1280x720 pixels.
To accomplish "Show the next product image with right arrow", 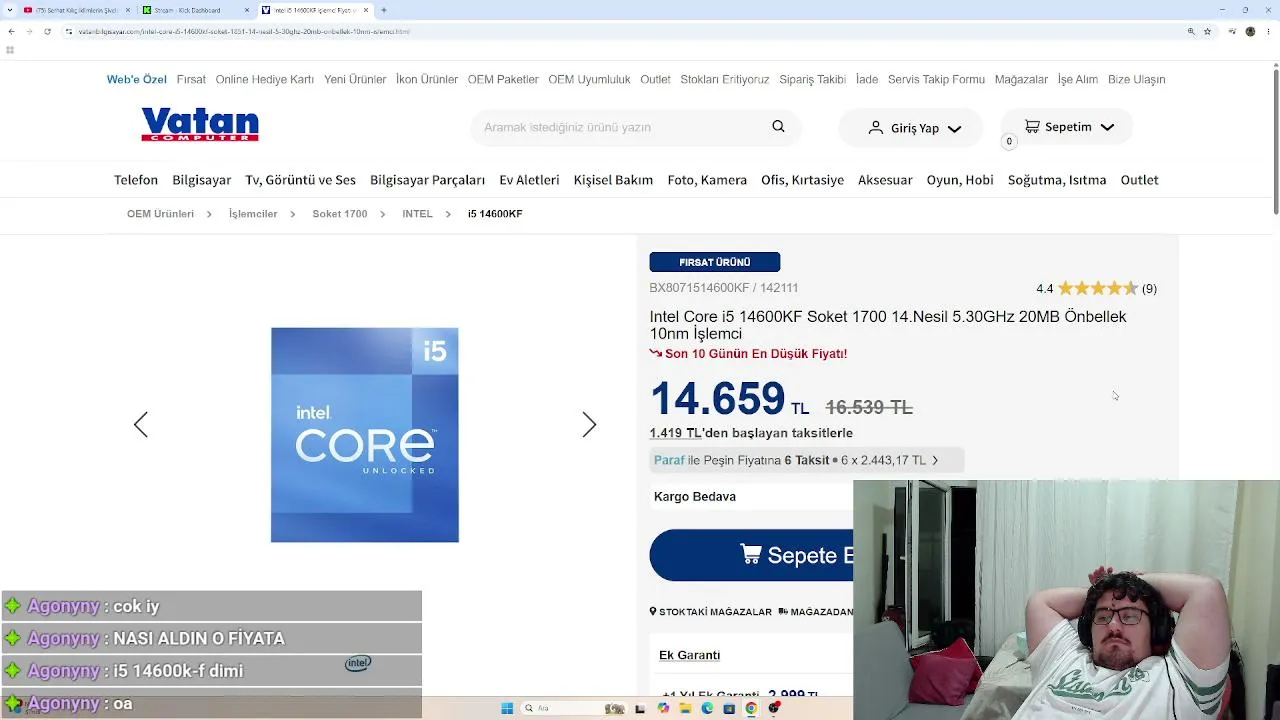I will 589,425.
